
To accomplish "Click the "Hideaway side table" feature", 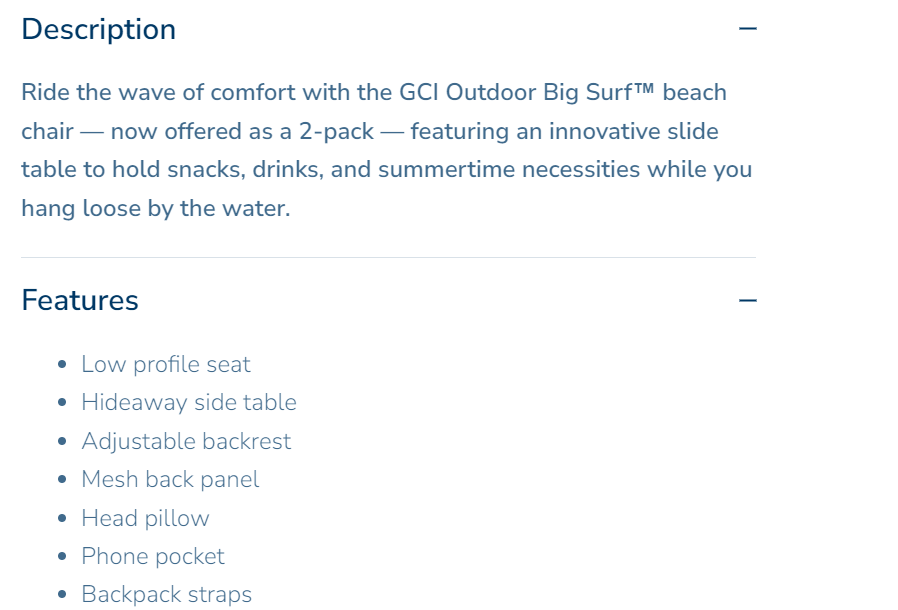I will [x=189, y=402].
